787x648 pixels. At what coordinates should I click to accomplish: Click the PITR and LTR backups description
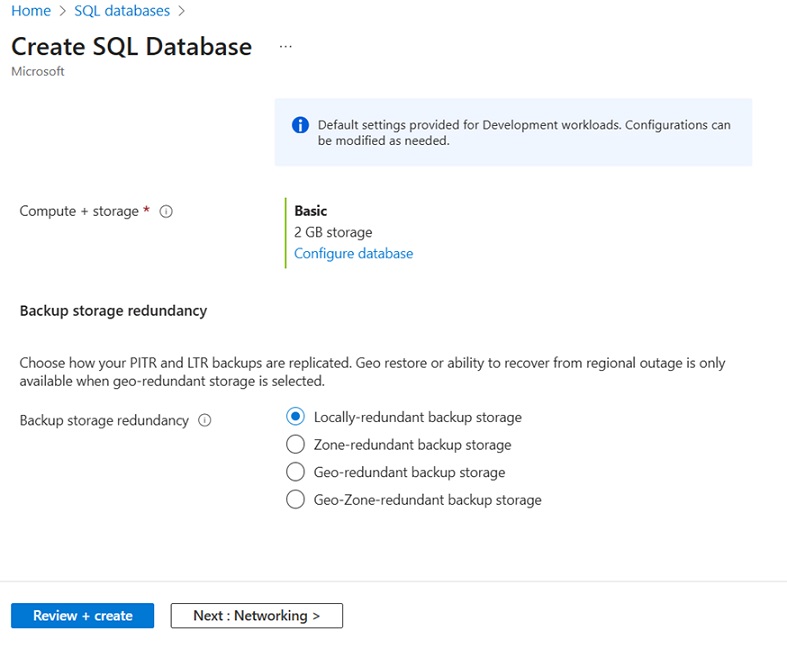[x=372, y=372]
